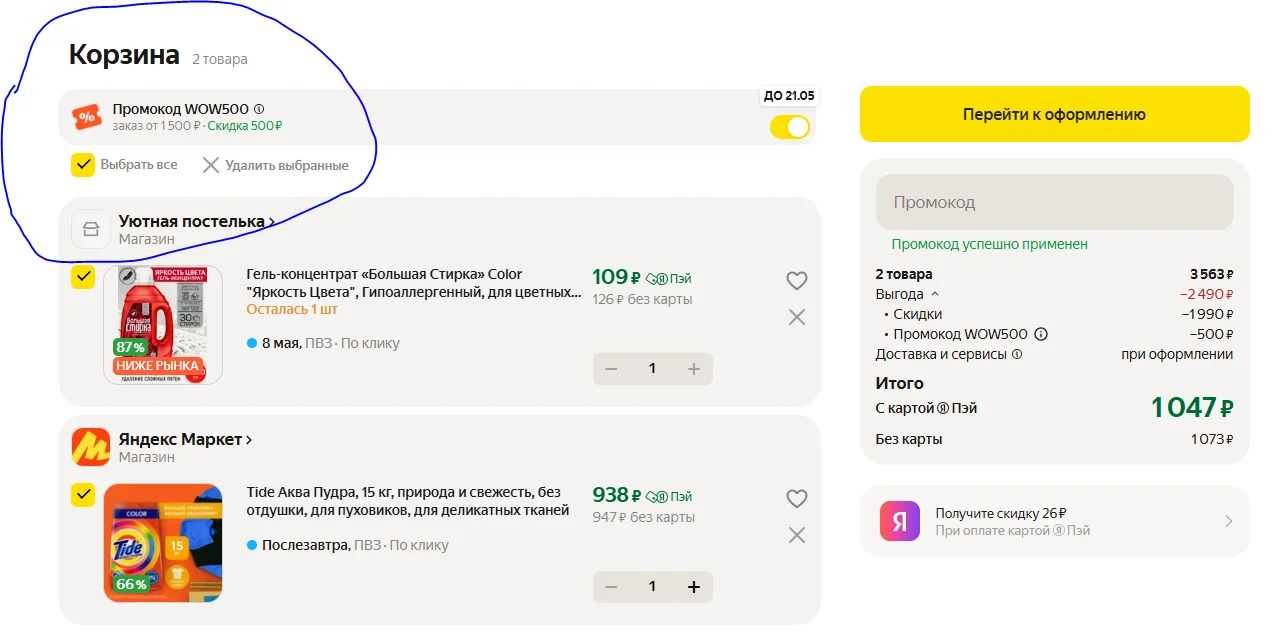1275x637 pixels.
Task: Delete Tide Аква Пудра from cart
Action: coord(796,535)
